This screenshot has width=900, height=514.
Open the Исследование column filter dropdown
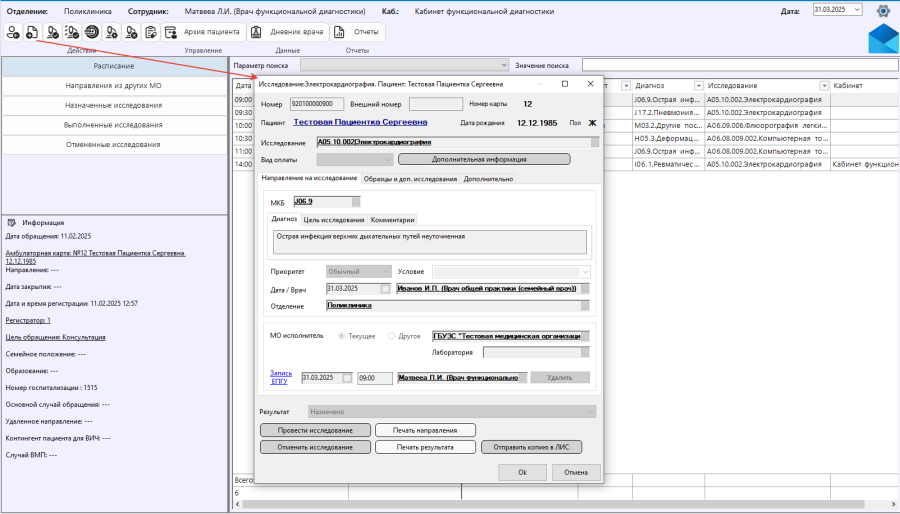[824, 85]
